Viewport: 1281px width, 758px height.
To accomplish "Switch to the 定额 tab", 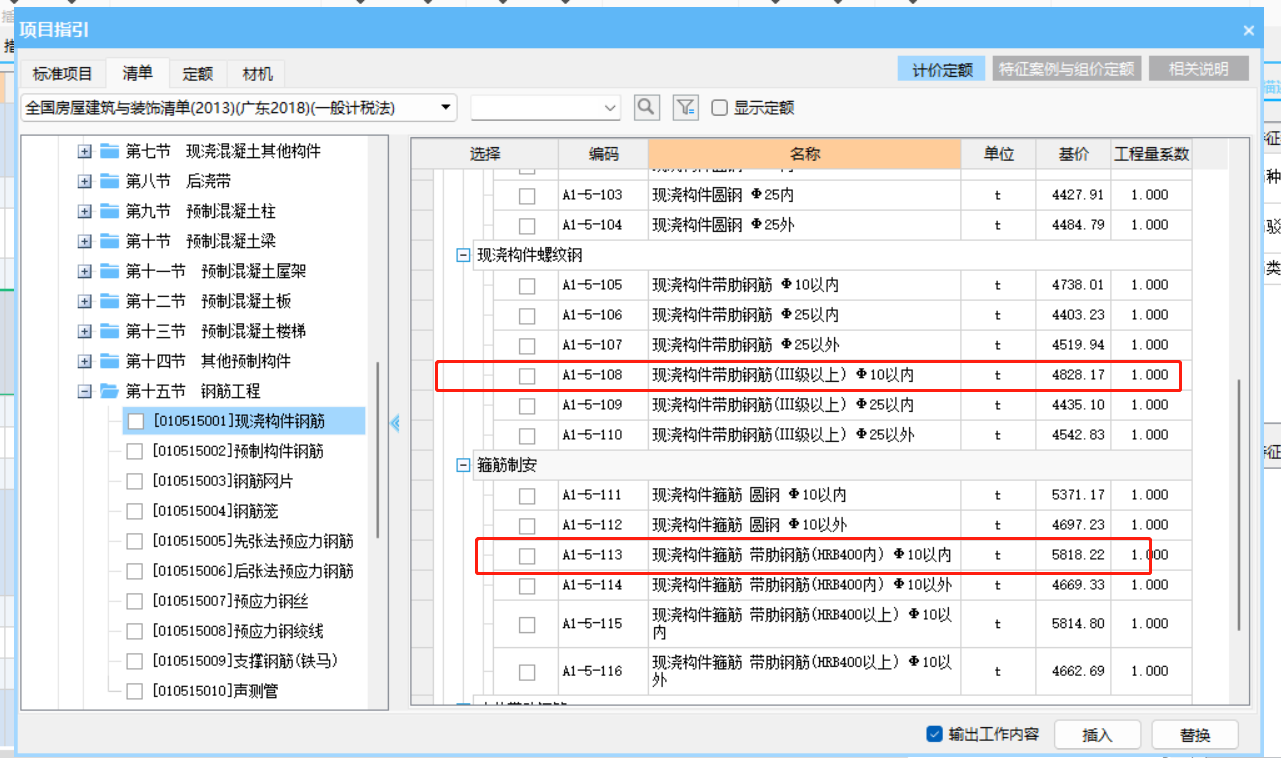I will pyautogui.click(x=198, y=74).
